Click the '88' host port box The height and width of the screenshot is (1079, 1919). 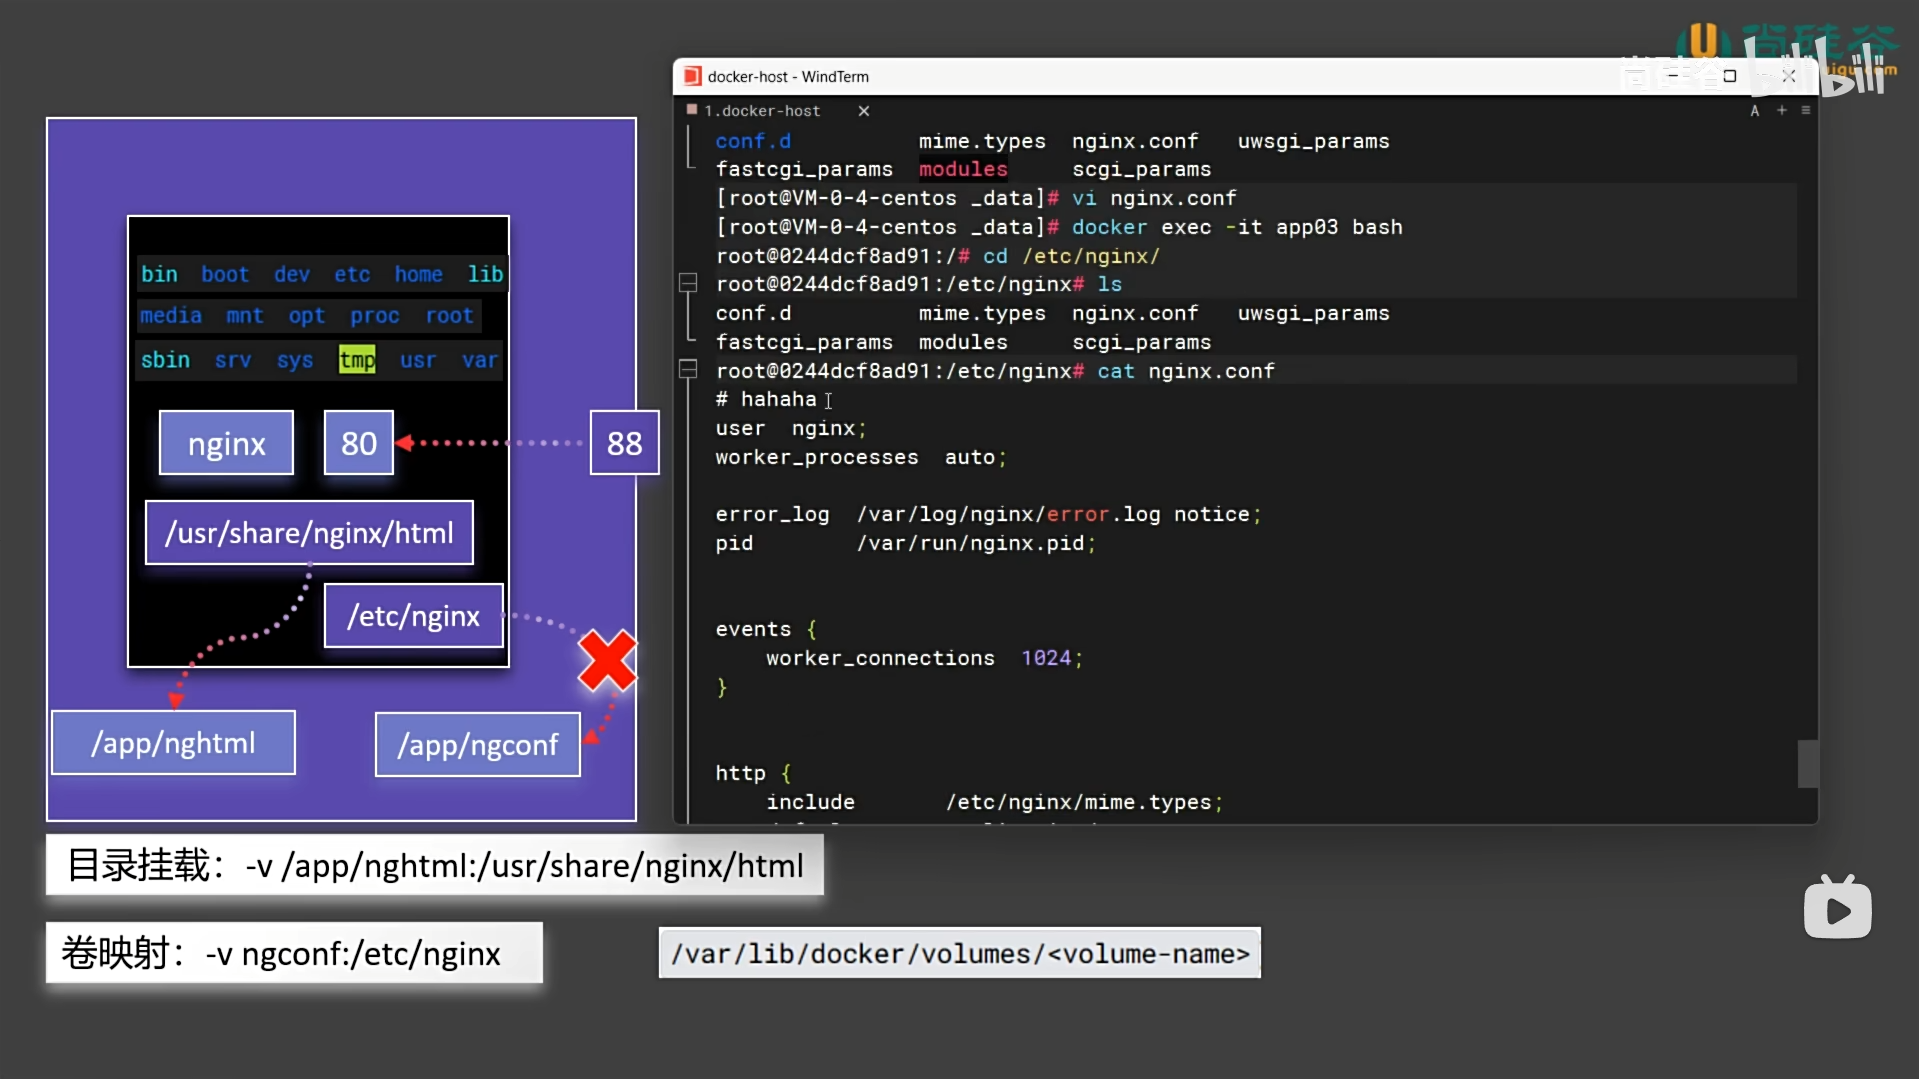[x=625, y=443]
